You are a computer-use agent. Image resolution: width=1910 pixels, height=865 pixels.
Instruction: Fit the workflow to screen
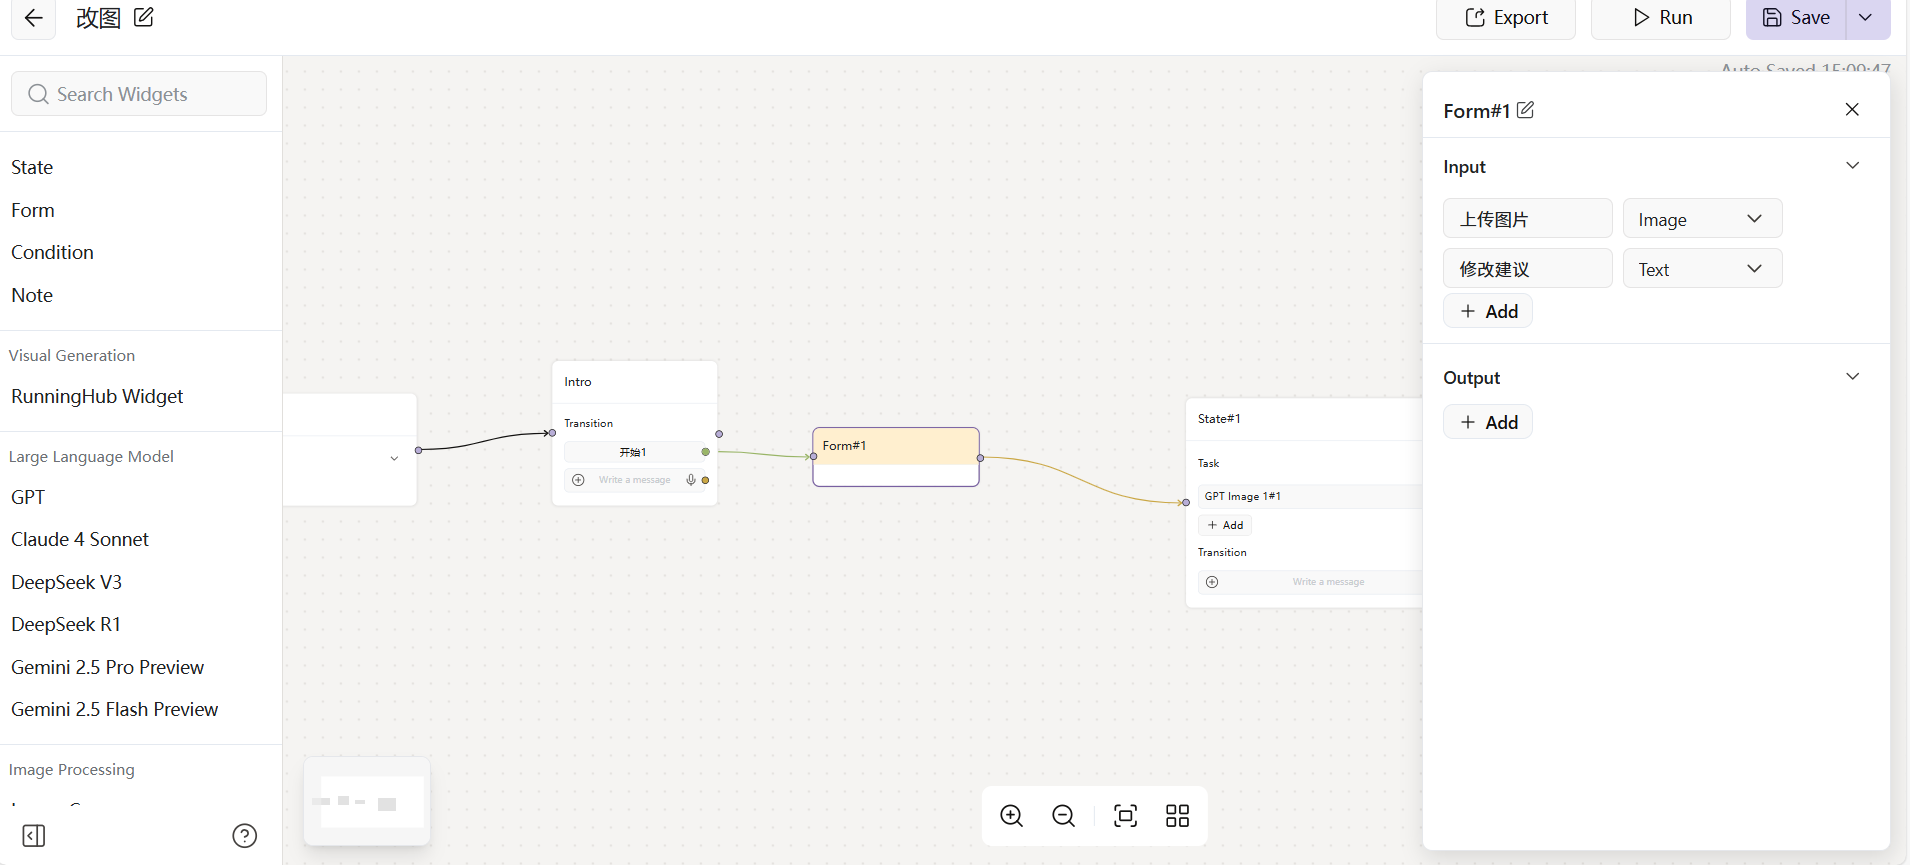click(1125, 816)
